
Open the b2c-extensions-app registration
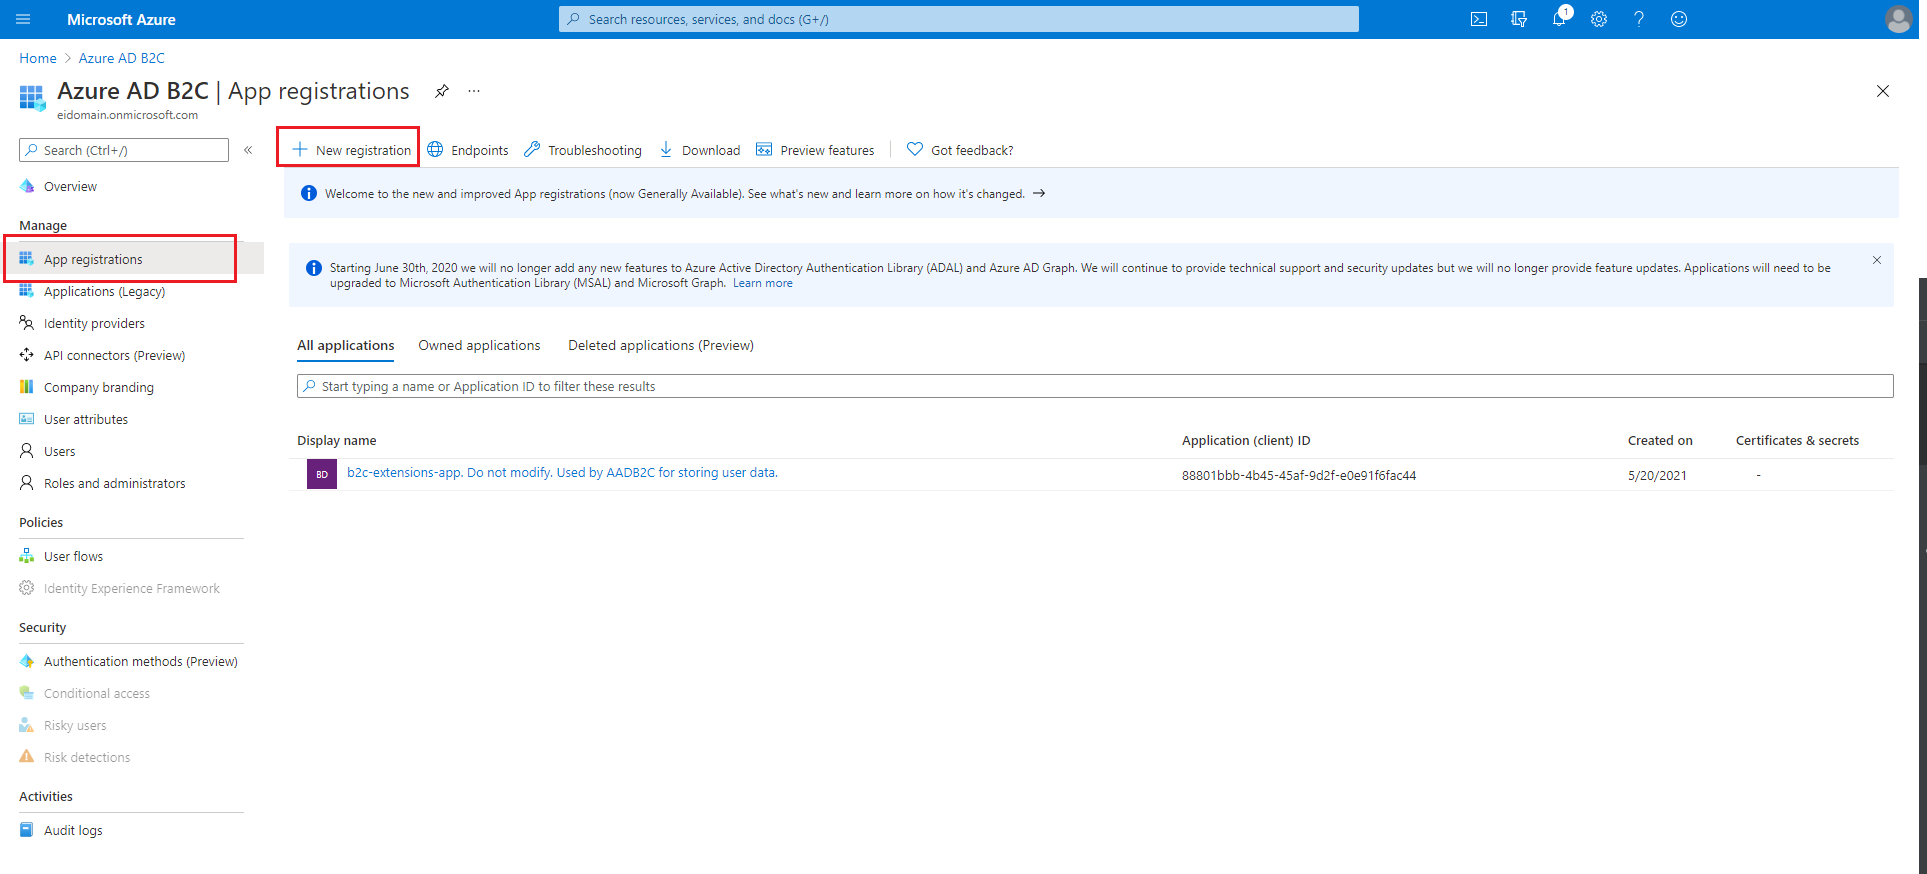[562, 473]
